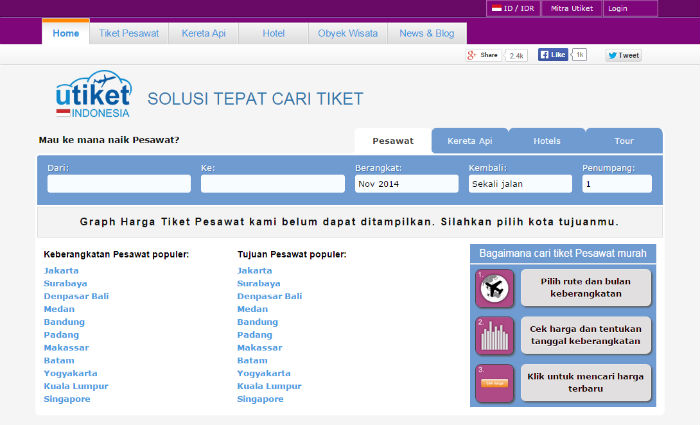Viewport: 700px width, 425px height.
Task: Click Pilih rute dan bulan keberangkatan button
Action: coord(586,288)
